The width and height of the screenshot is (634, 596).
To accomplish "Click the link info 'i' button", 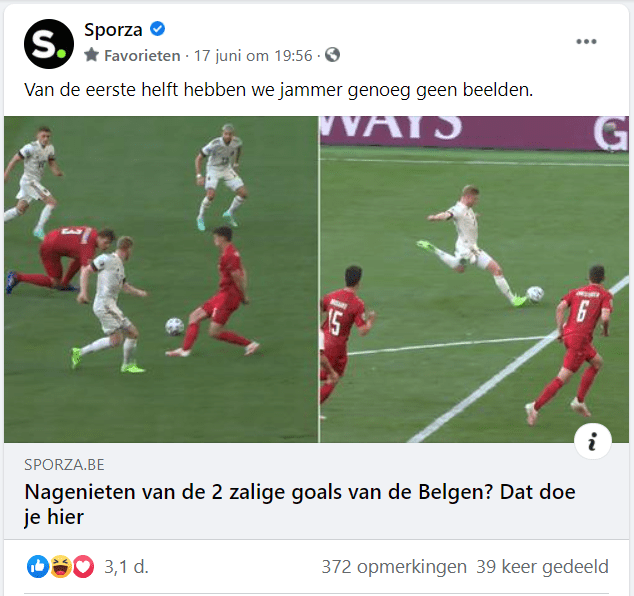I will click(x=593, y=441).
